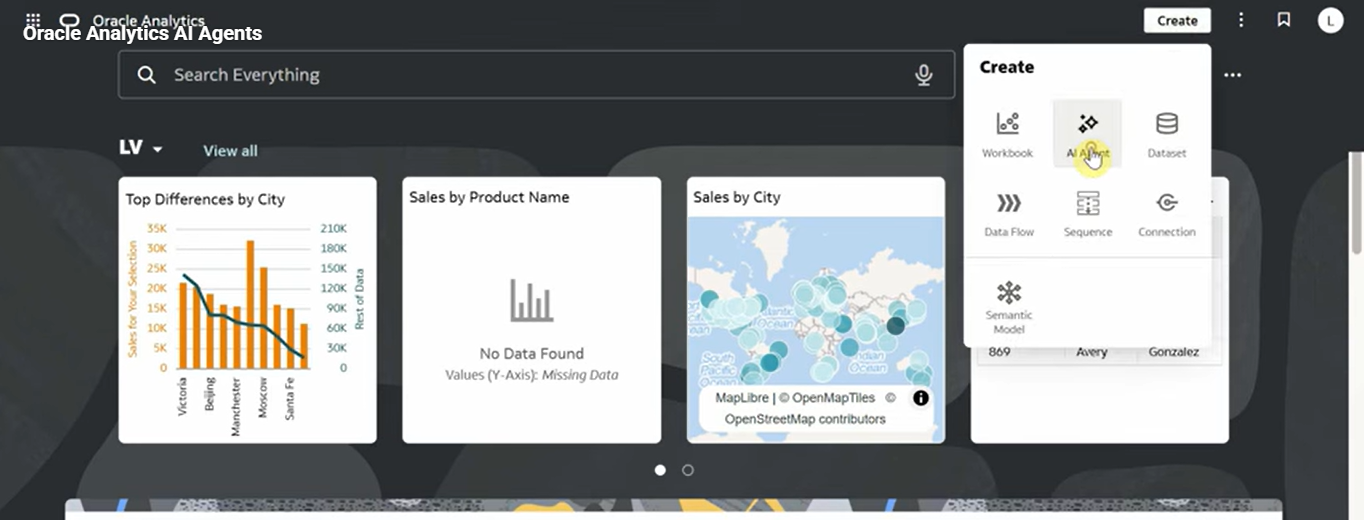The height and width of the screenshot is (520, 1364).
Task: Click the Avery table cell
Action: (x=1092, y=352)
